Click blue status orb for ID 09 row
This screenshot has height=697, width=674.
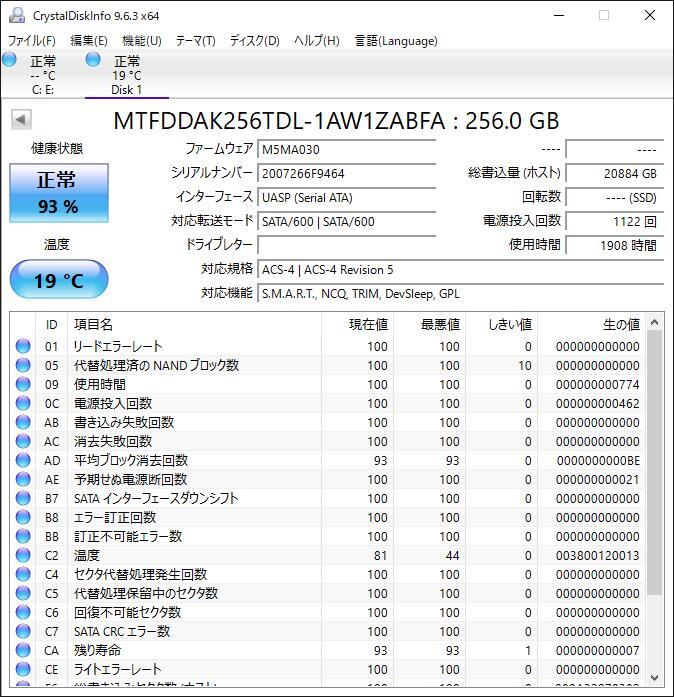[x=23, y=384]
